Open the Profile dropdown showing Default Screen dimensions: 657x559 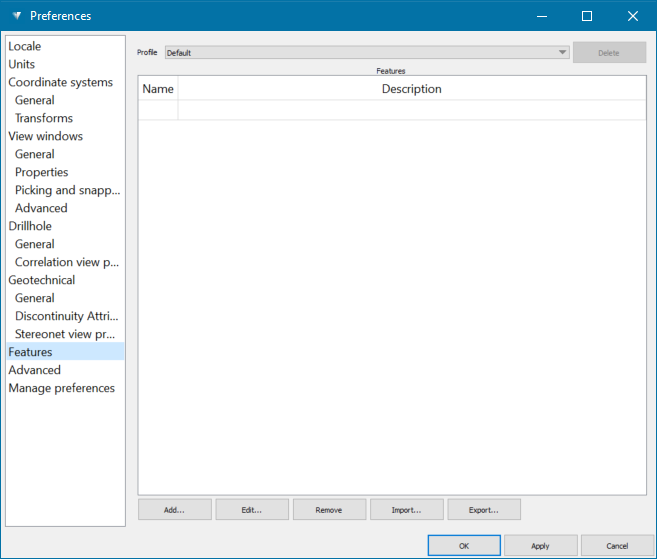click(x=367, y=53)
